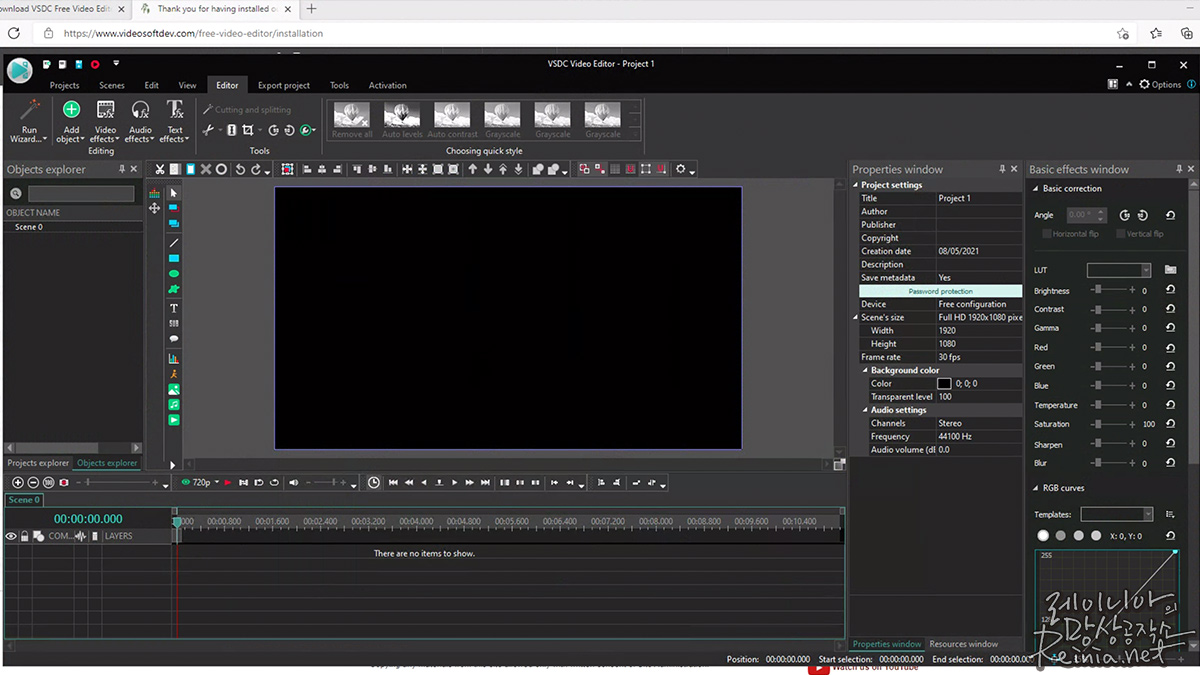Select the arrow pointer tool
1200x675 pixels.
coord(173,193)
